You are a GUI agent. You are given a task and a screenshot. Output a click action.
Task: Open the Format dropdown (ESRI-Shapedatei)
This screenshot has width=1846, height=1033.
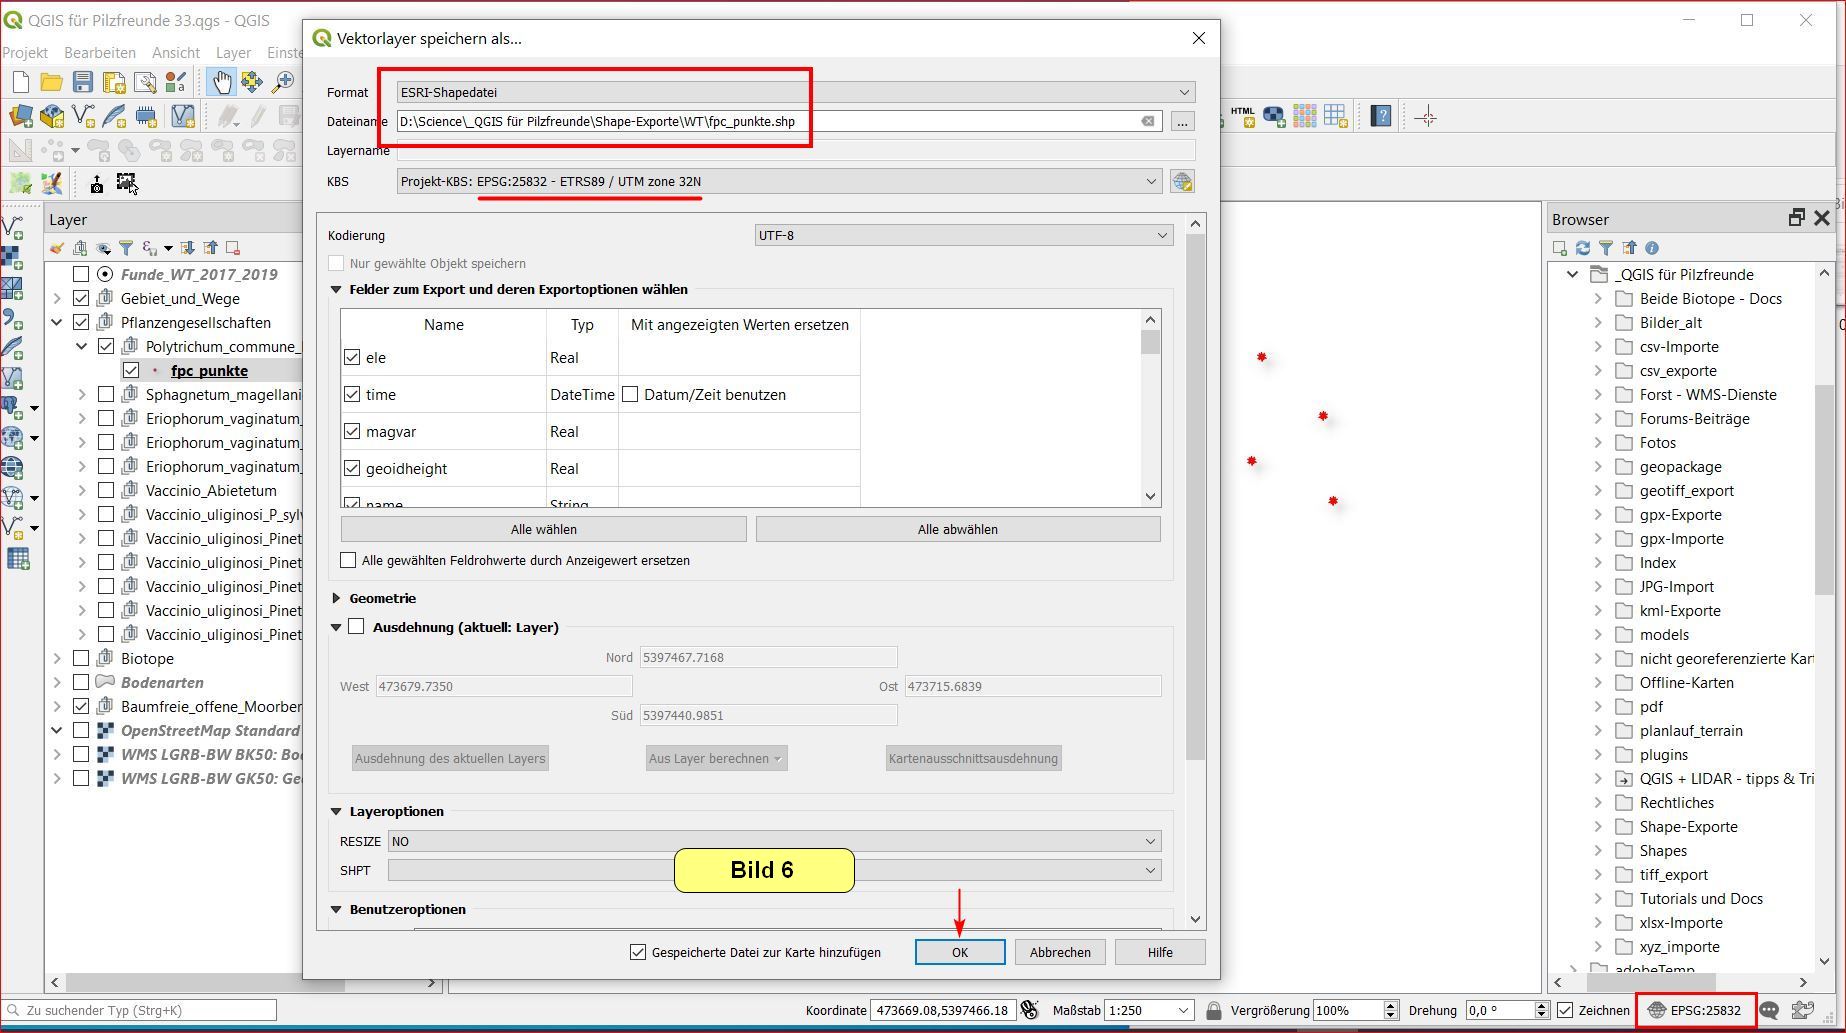[x=795, y=92]
